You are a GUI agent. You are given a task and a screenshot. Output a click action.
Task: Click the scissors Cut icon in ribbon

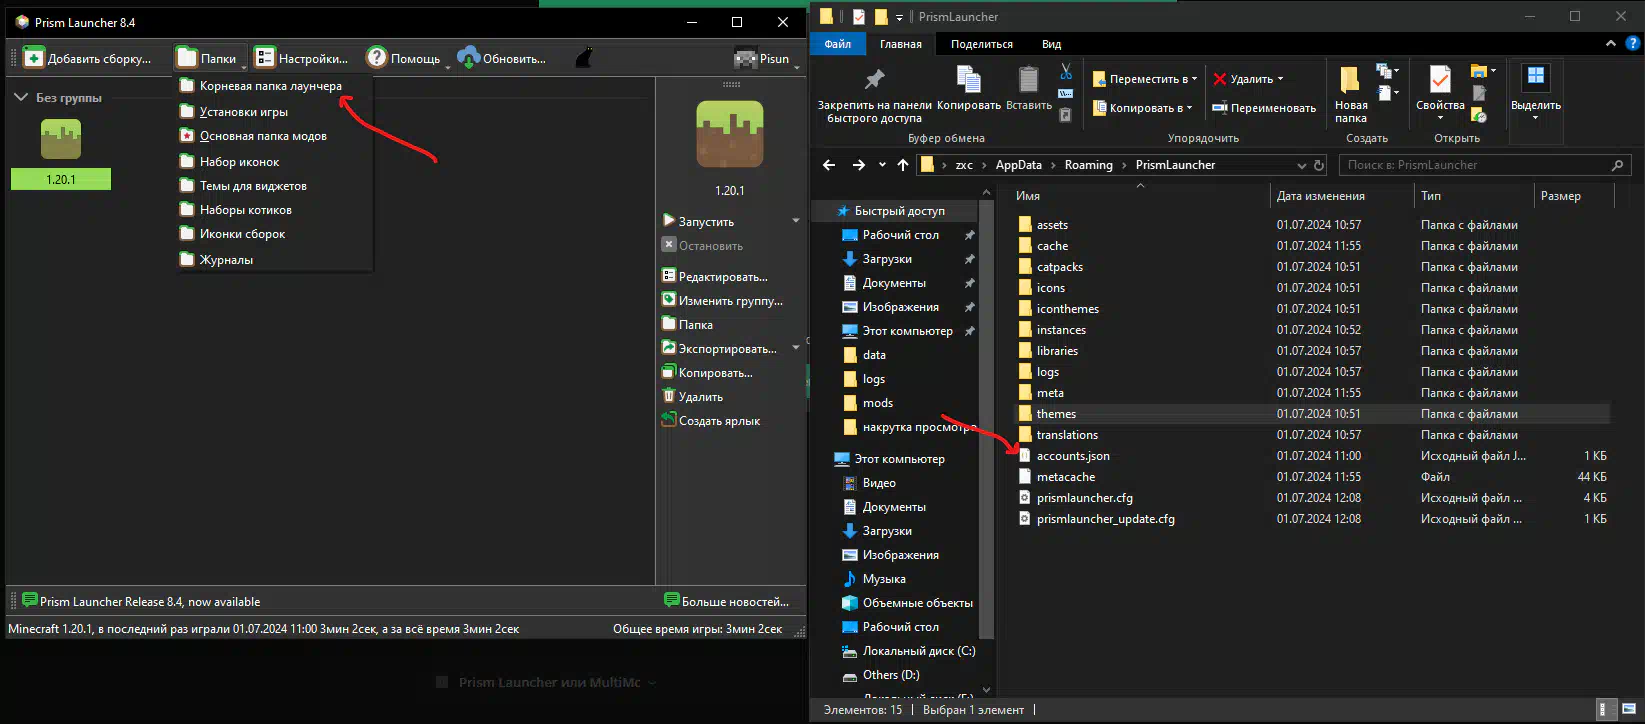coord(1066,72)
